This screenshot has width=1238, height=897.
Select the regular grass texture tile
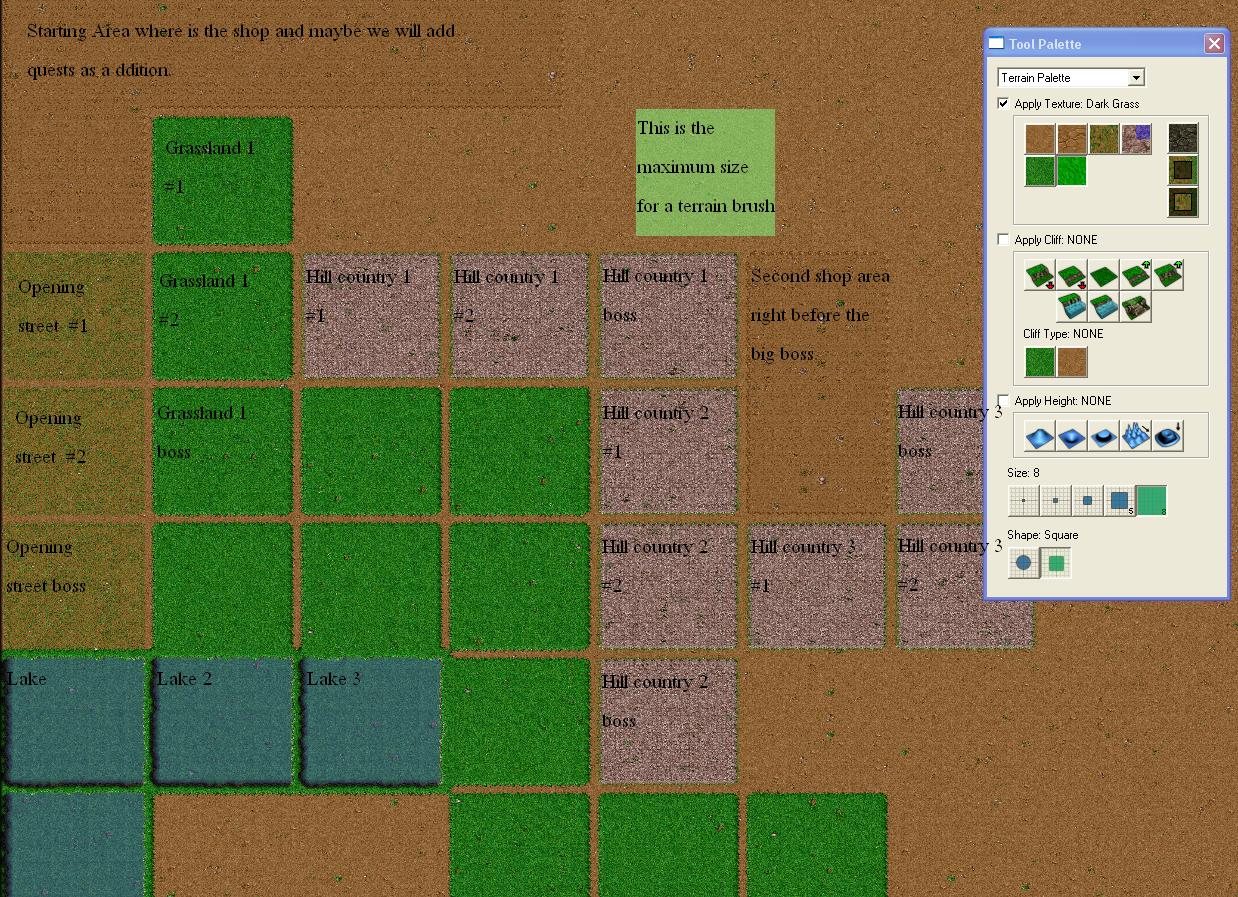click(x=1040, y=171)
